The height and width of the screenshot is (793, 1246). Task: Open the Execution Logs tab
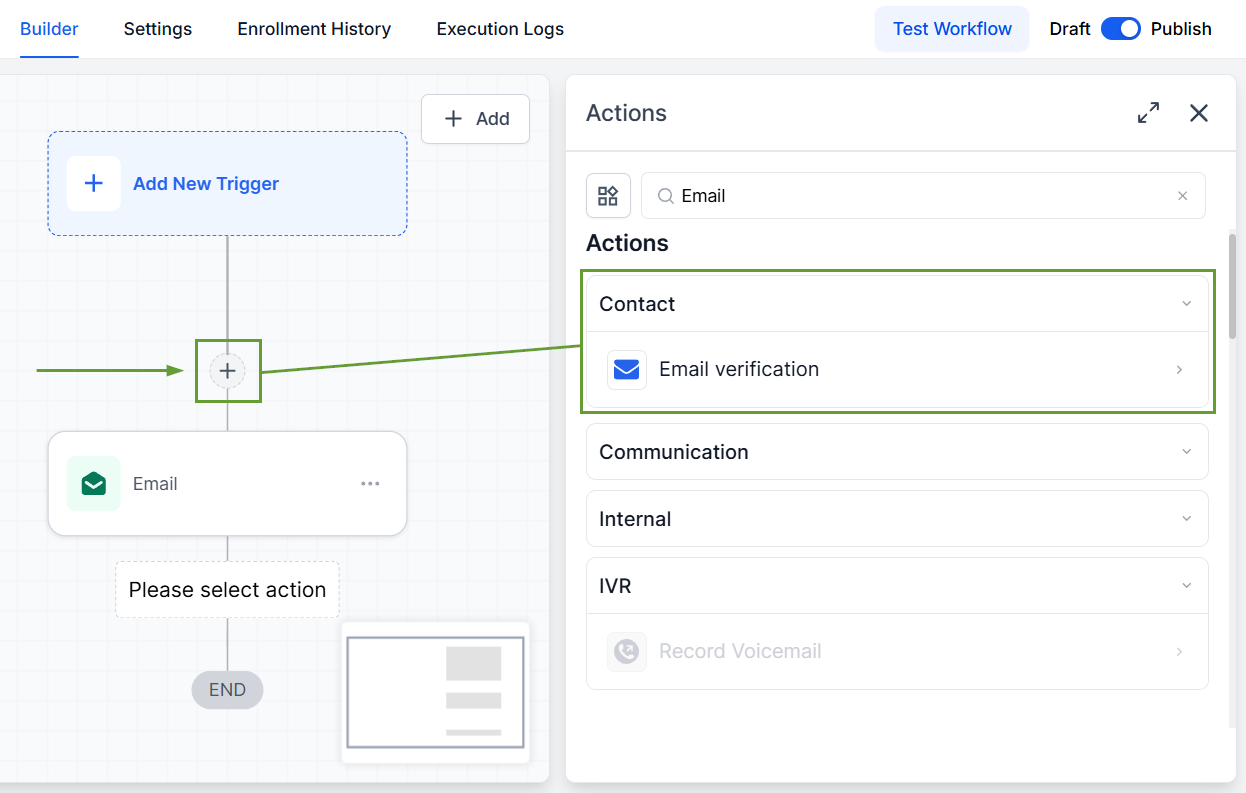pyautogui.click(x=500, y=29)
